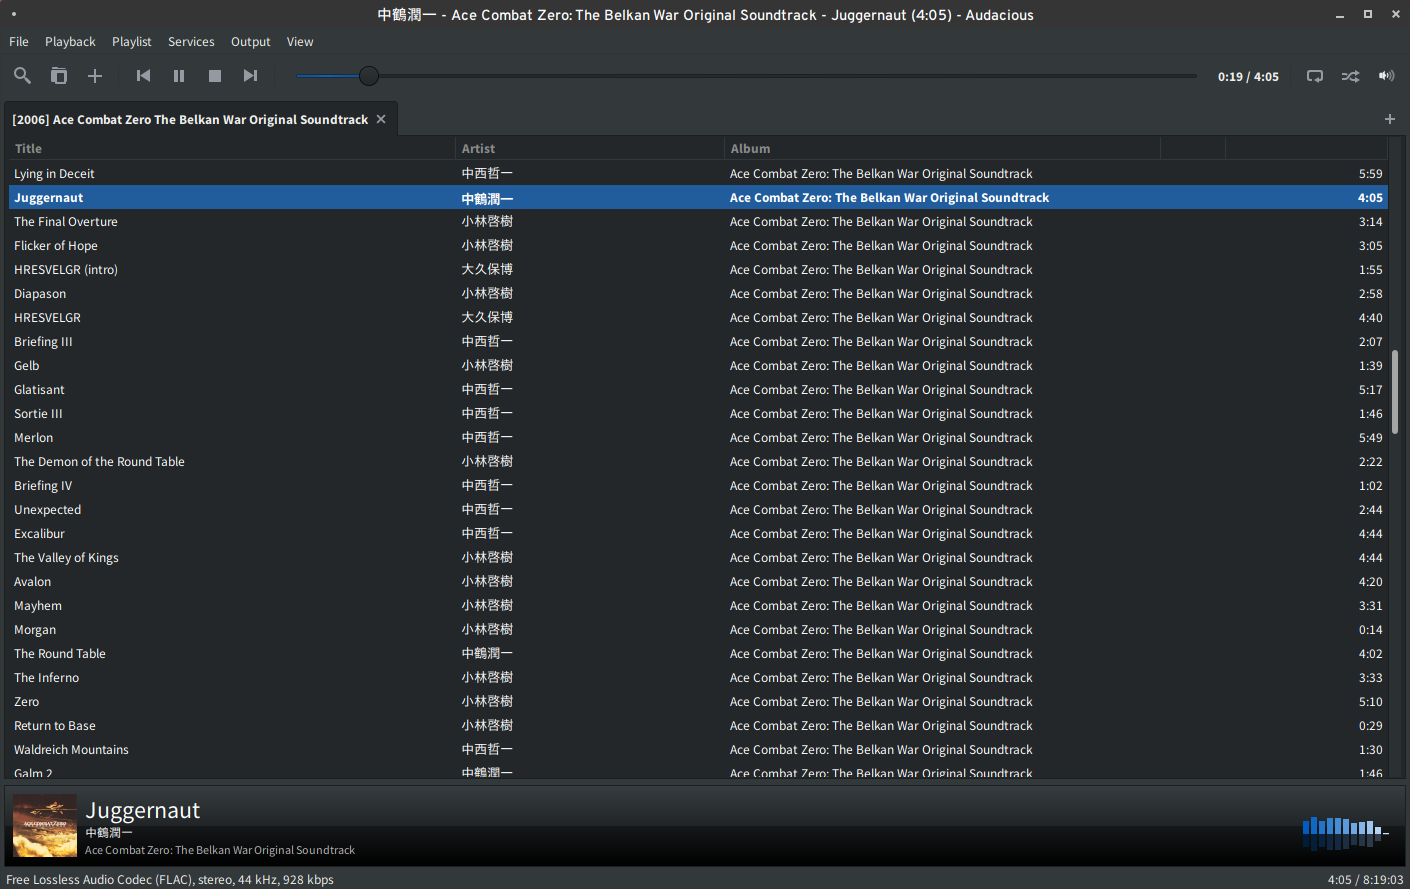Skip to the next track
The width and height of the screenshot is (1410, 889).
pyautogui.click(x=250, y=76)
